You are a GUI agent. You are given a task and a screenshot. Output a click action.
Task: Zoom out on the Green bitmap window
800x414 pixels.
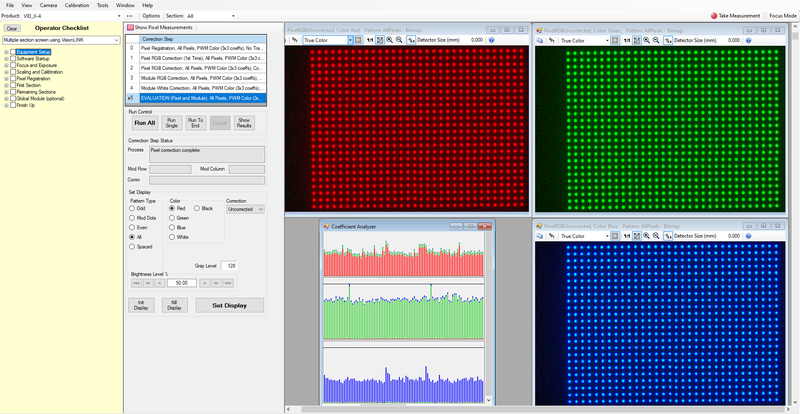[x=656, y=40]
